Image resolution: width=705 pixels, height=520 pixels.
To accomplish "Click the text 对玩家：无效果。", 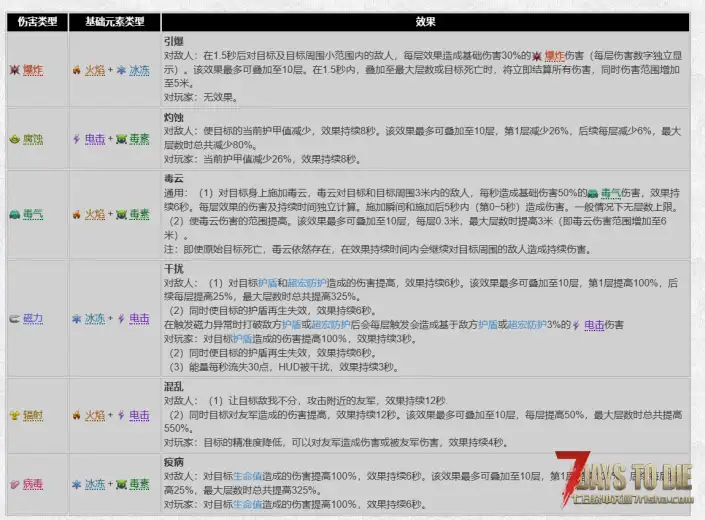I will click(x=201, y=98).
